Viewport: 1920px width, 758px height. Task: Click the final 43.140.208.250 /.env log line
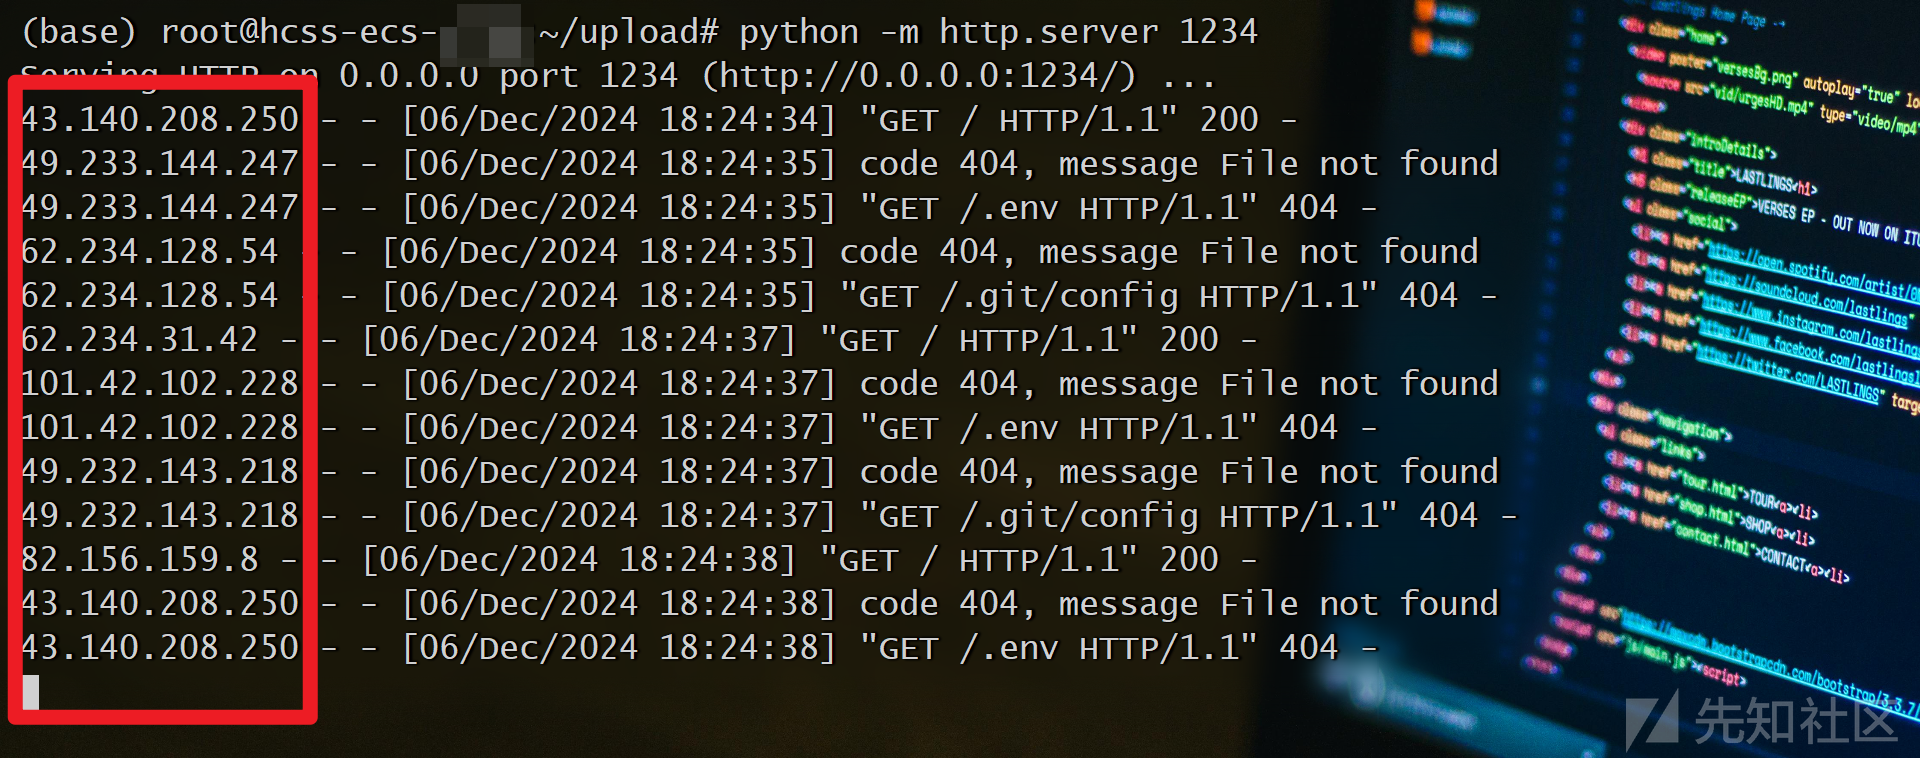pyautogui.click(x=699, y=648)
